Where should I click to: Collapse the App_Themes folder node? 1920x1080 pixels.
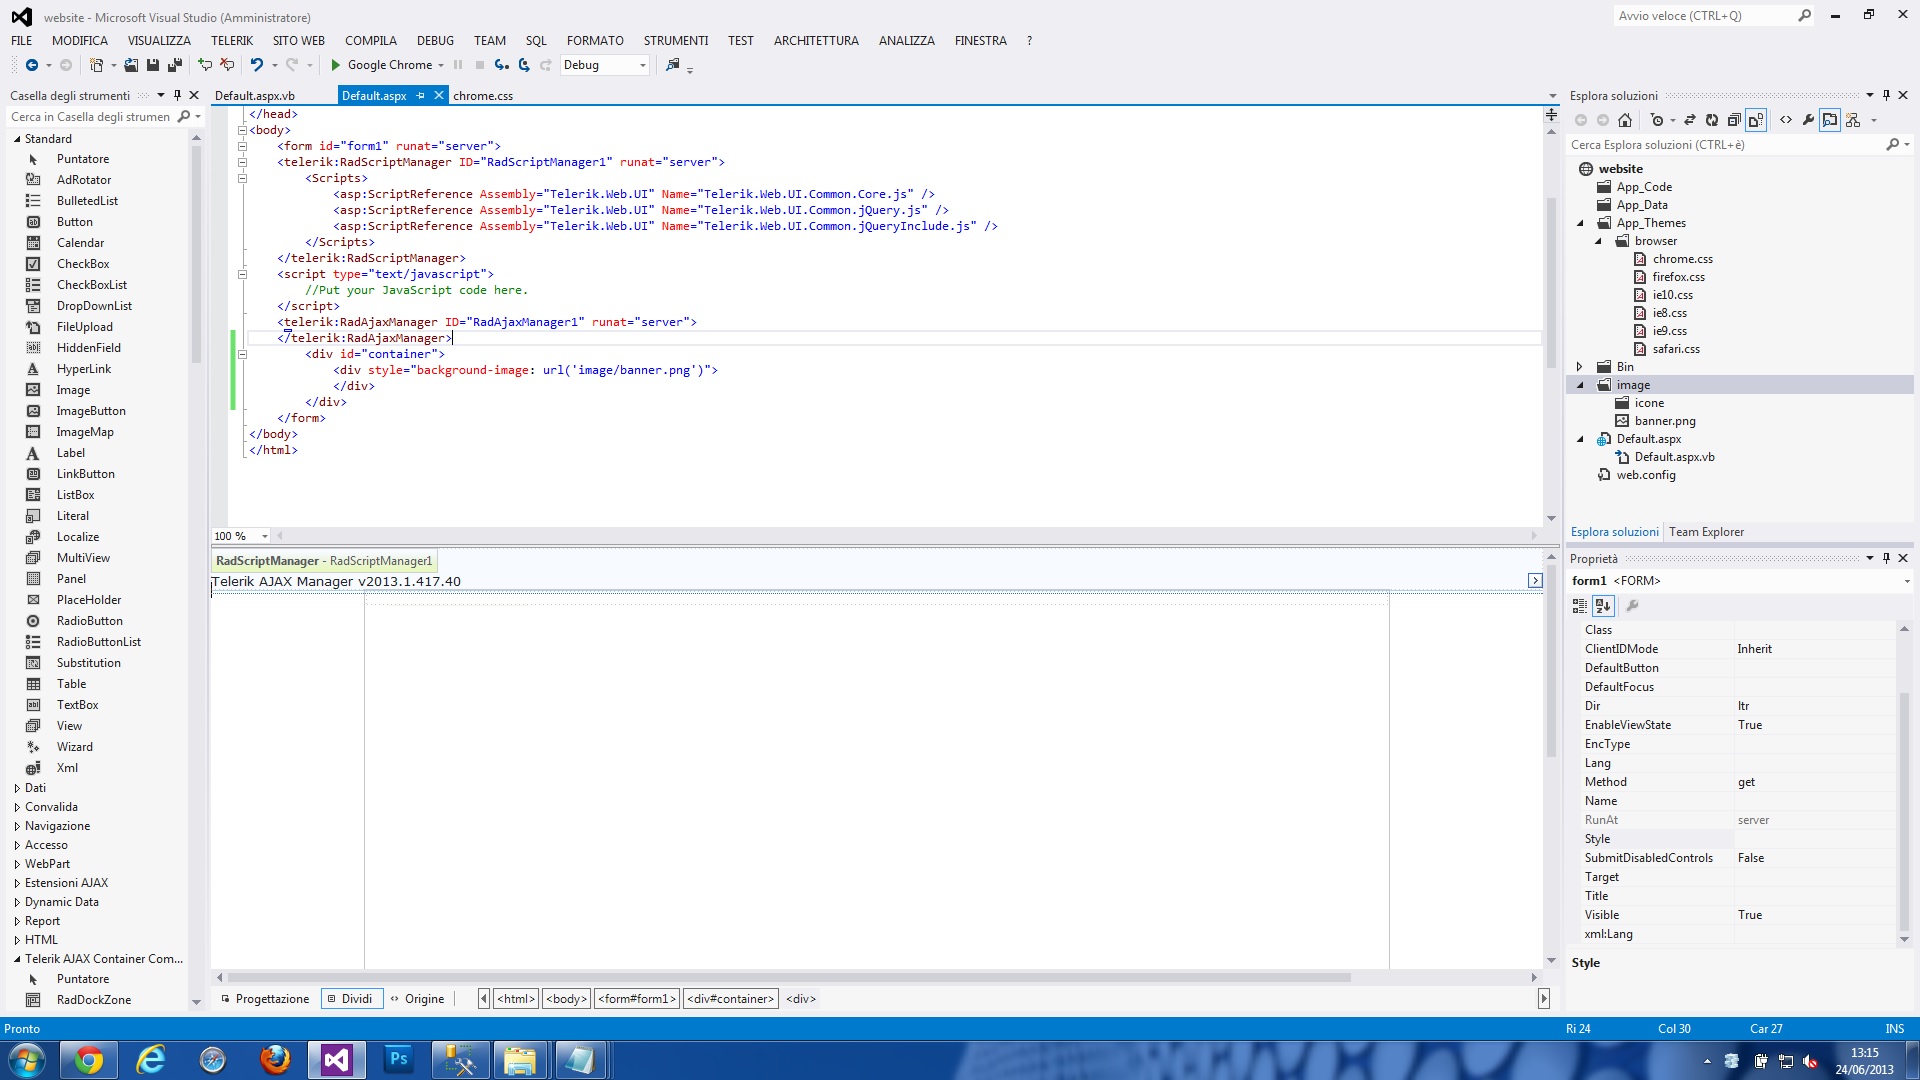(1580, 223)
